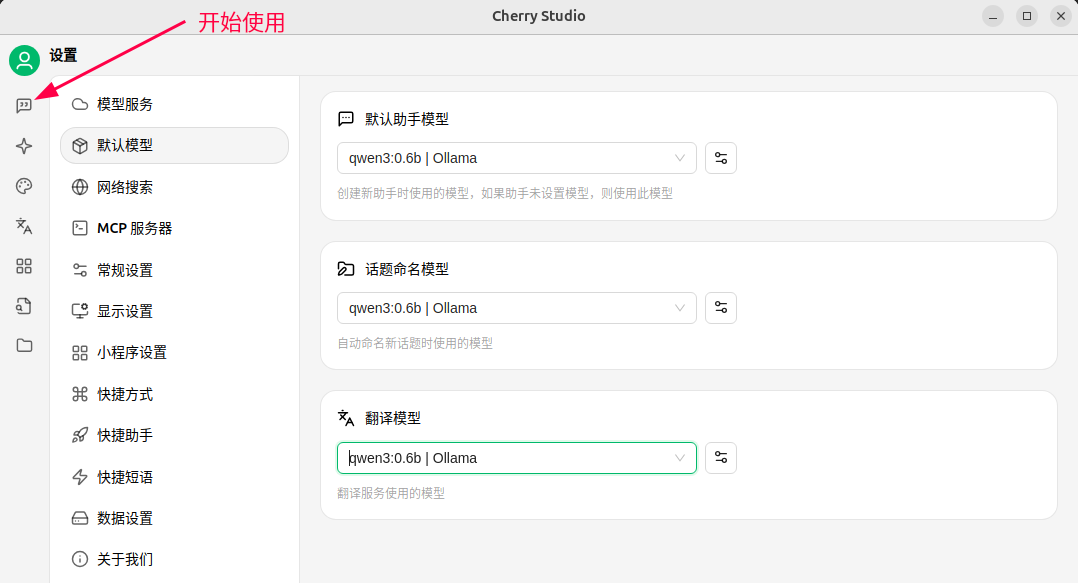The image size is (1078, 583).
Task: Open the chat assistant icon in sidebar
Action: [24, 106]
